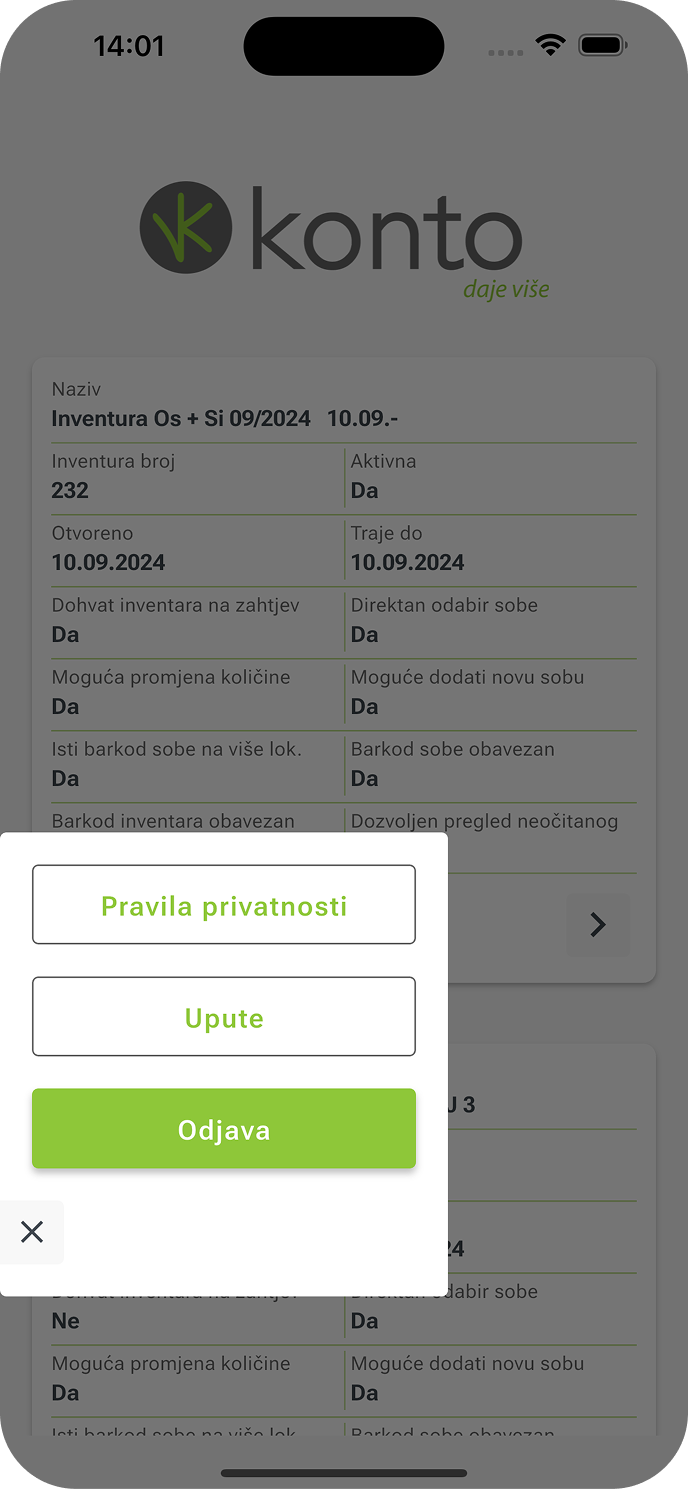
Task: Tap the Wi-Fi status icon
Action: [x=550, y=45]
